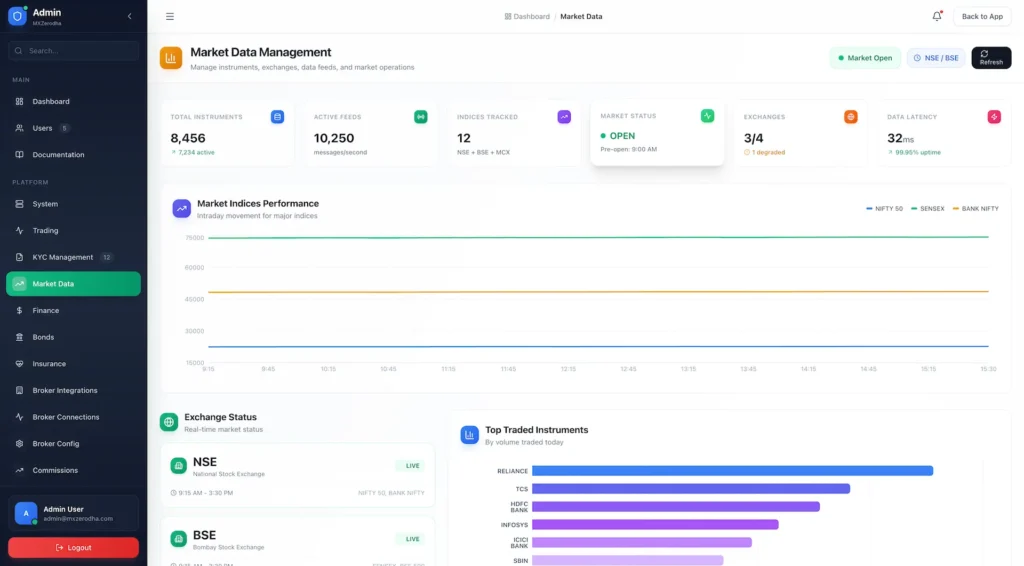Click the TCS volume bar

coord(691,488)
